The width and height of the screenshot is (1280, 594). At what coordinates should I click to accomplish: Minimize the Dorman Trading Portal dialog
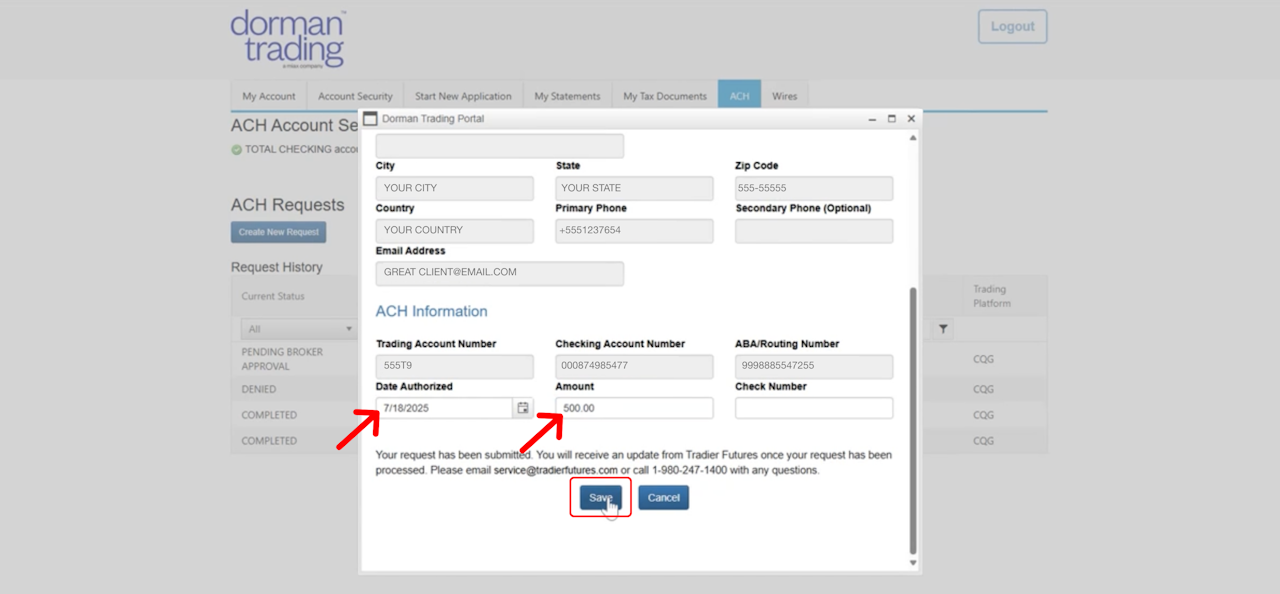tap(873, 119)
